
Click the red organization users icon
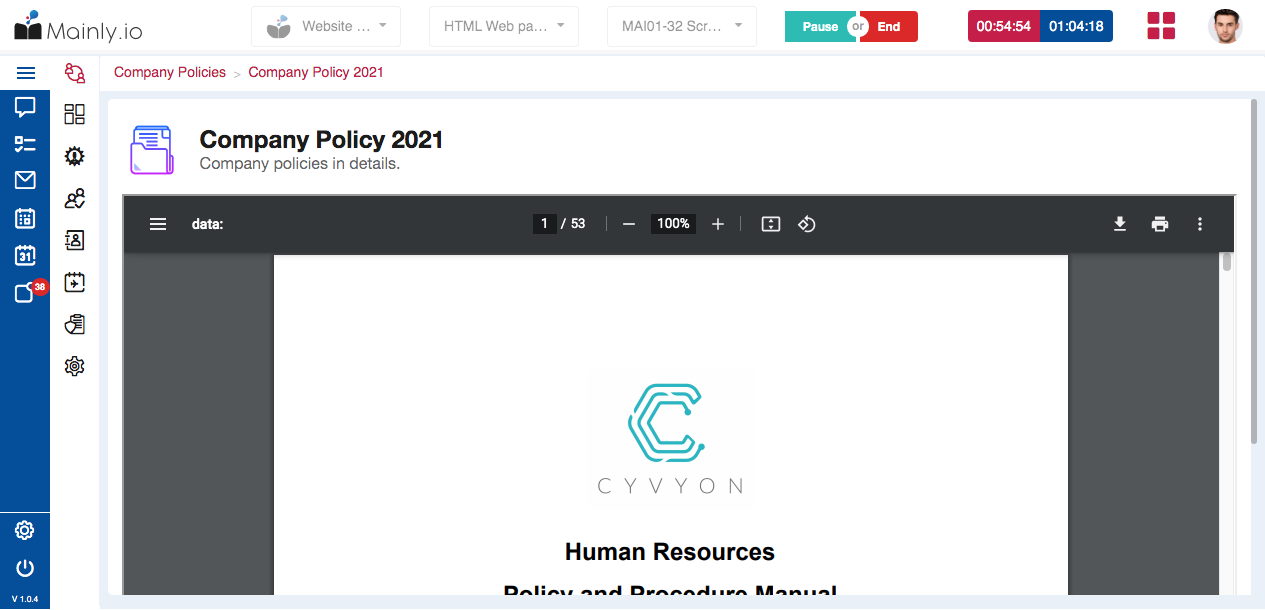coord(74,73)
